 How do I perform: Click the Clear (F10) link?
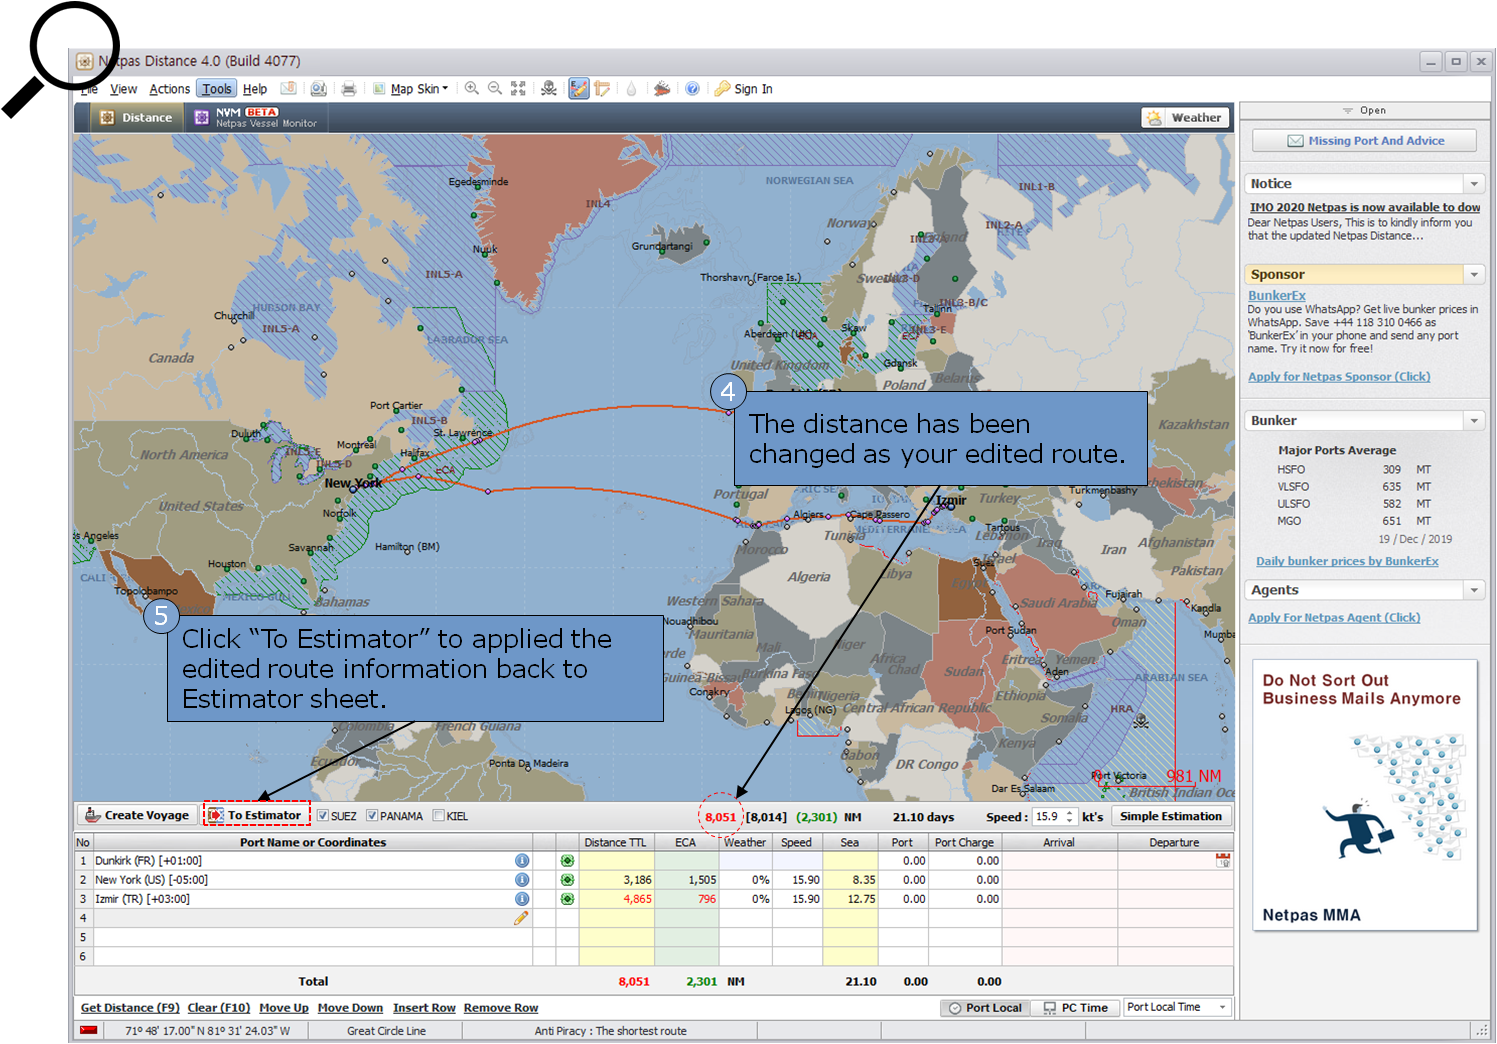(x=219, y=1008)
